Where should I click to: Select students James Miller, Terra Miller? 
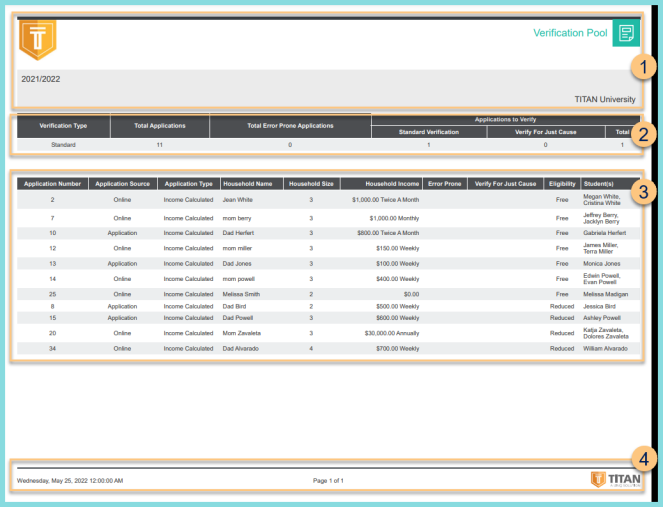point(600,249)
